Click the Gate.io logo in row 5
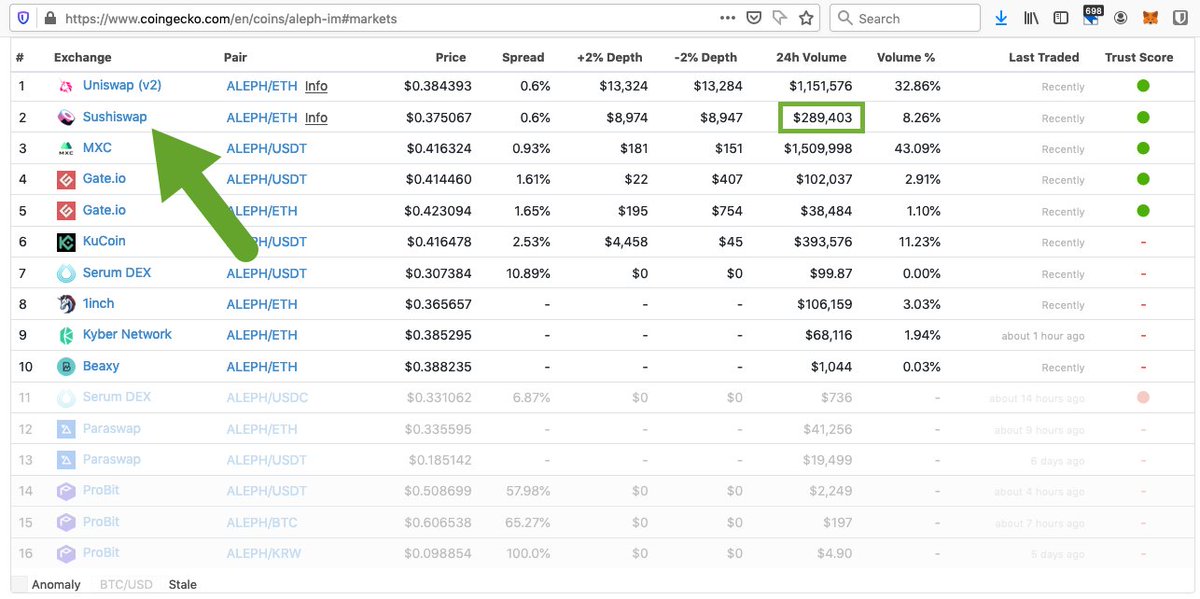 tap(66, 211)
